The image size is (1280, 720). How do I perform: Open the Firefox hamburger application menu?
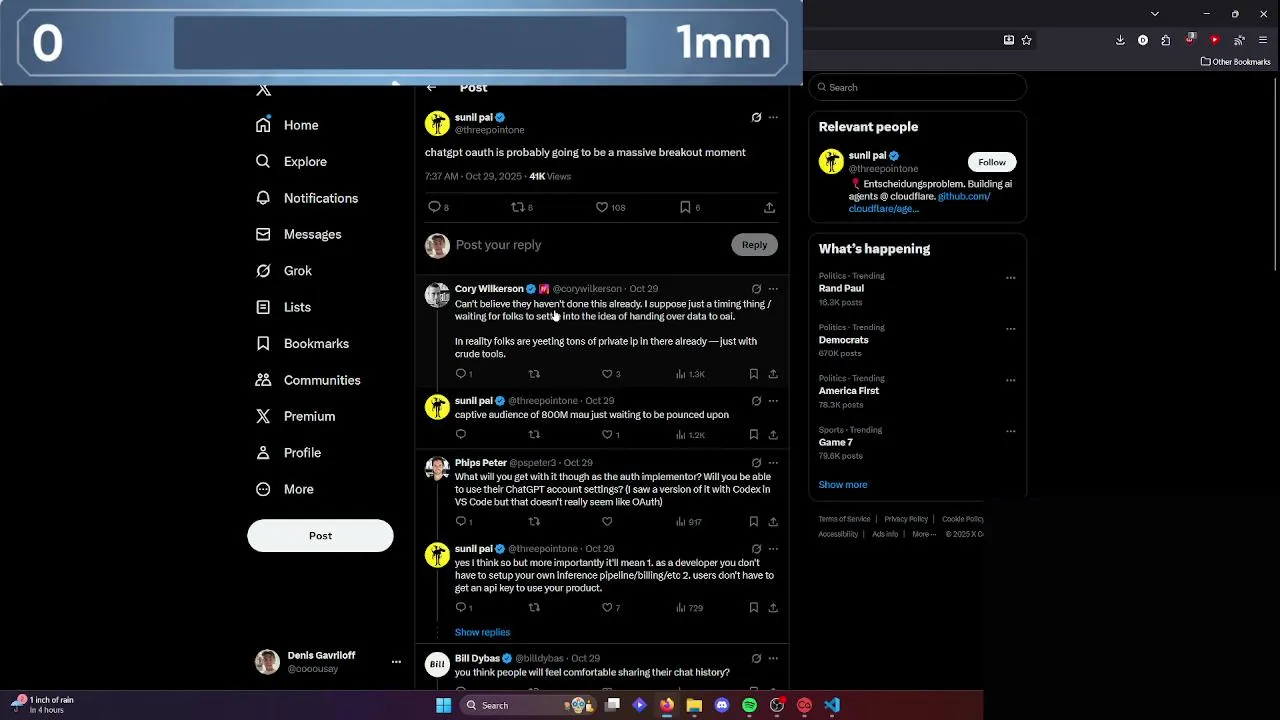click(1264, 40)
